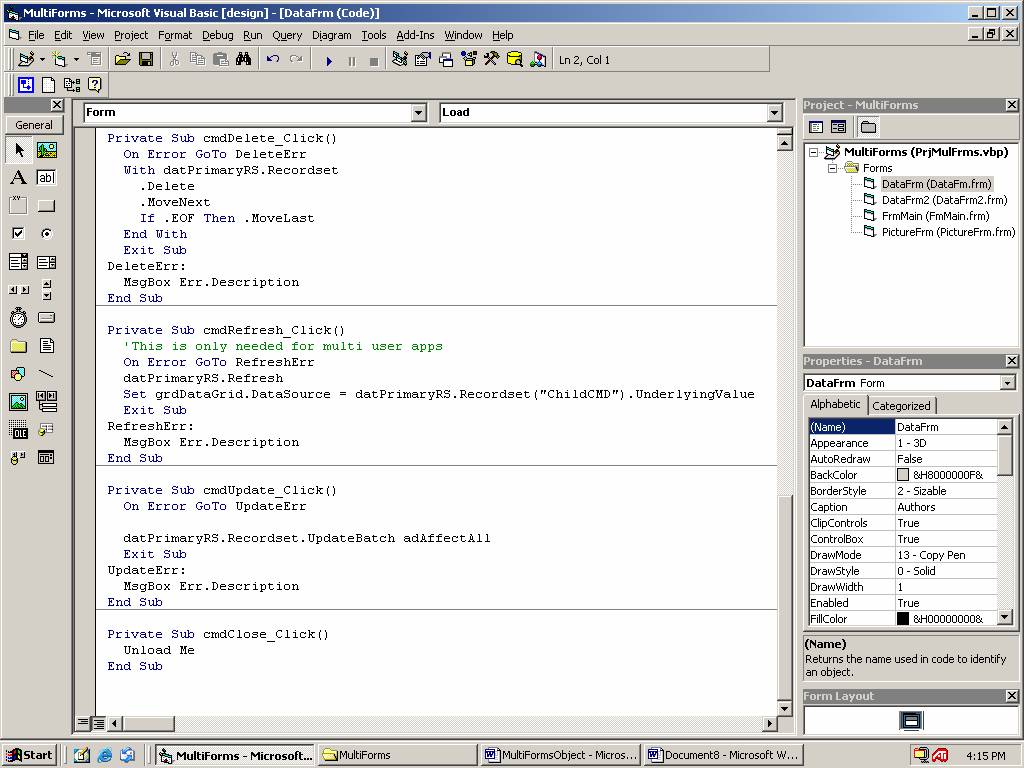This screenshot has width=1024, height=768.
Task: Select the OptionButton control in toolbox
Action: click(46, 234)
